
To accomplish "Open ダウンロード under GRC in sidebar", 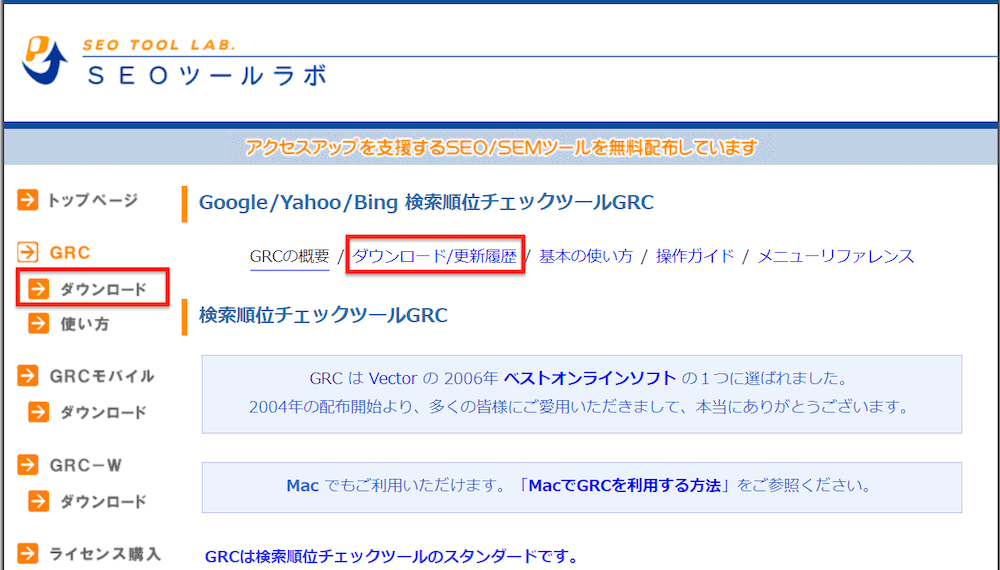I will (103, 289).
